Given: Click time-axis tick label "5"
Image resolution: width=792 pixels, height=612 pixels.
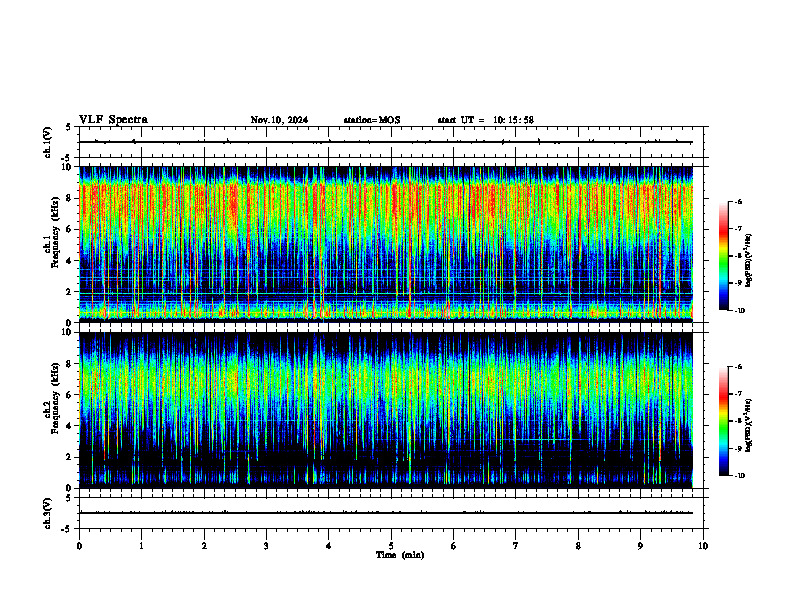Looking at the screenshot, I should (391, 546).
